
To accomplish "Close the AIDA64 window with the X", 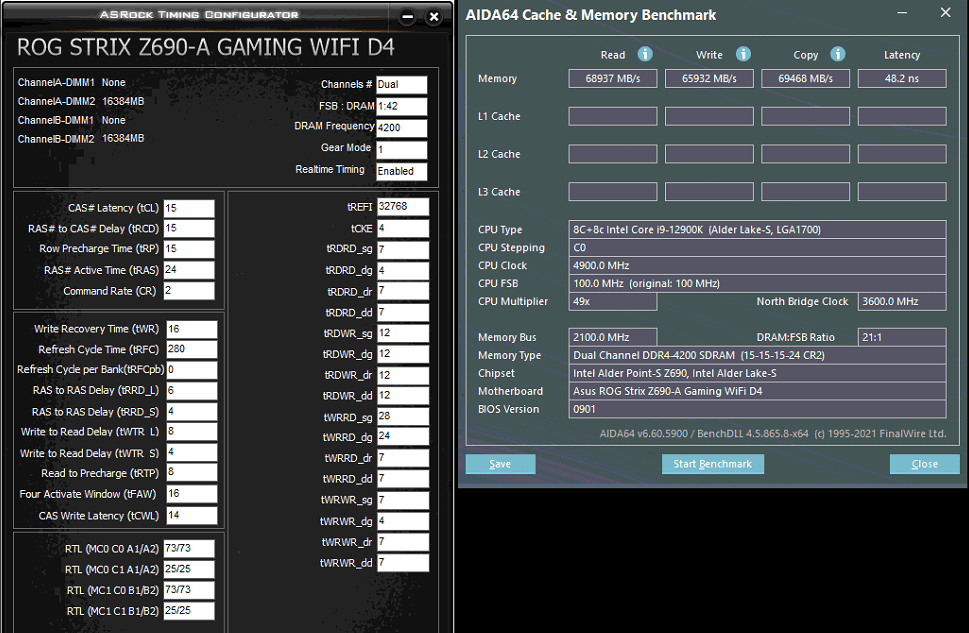I will click(x=945, y=13).
